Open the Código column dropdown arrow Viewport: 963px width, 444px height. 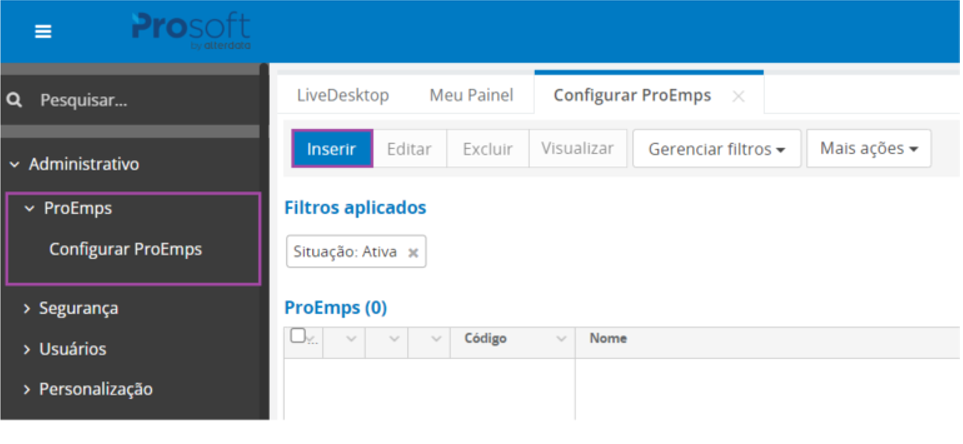point(561,339)
